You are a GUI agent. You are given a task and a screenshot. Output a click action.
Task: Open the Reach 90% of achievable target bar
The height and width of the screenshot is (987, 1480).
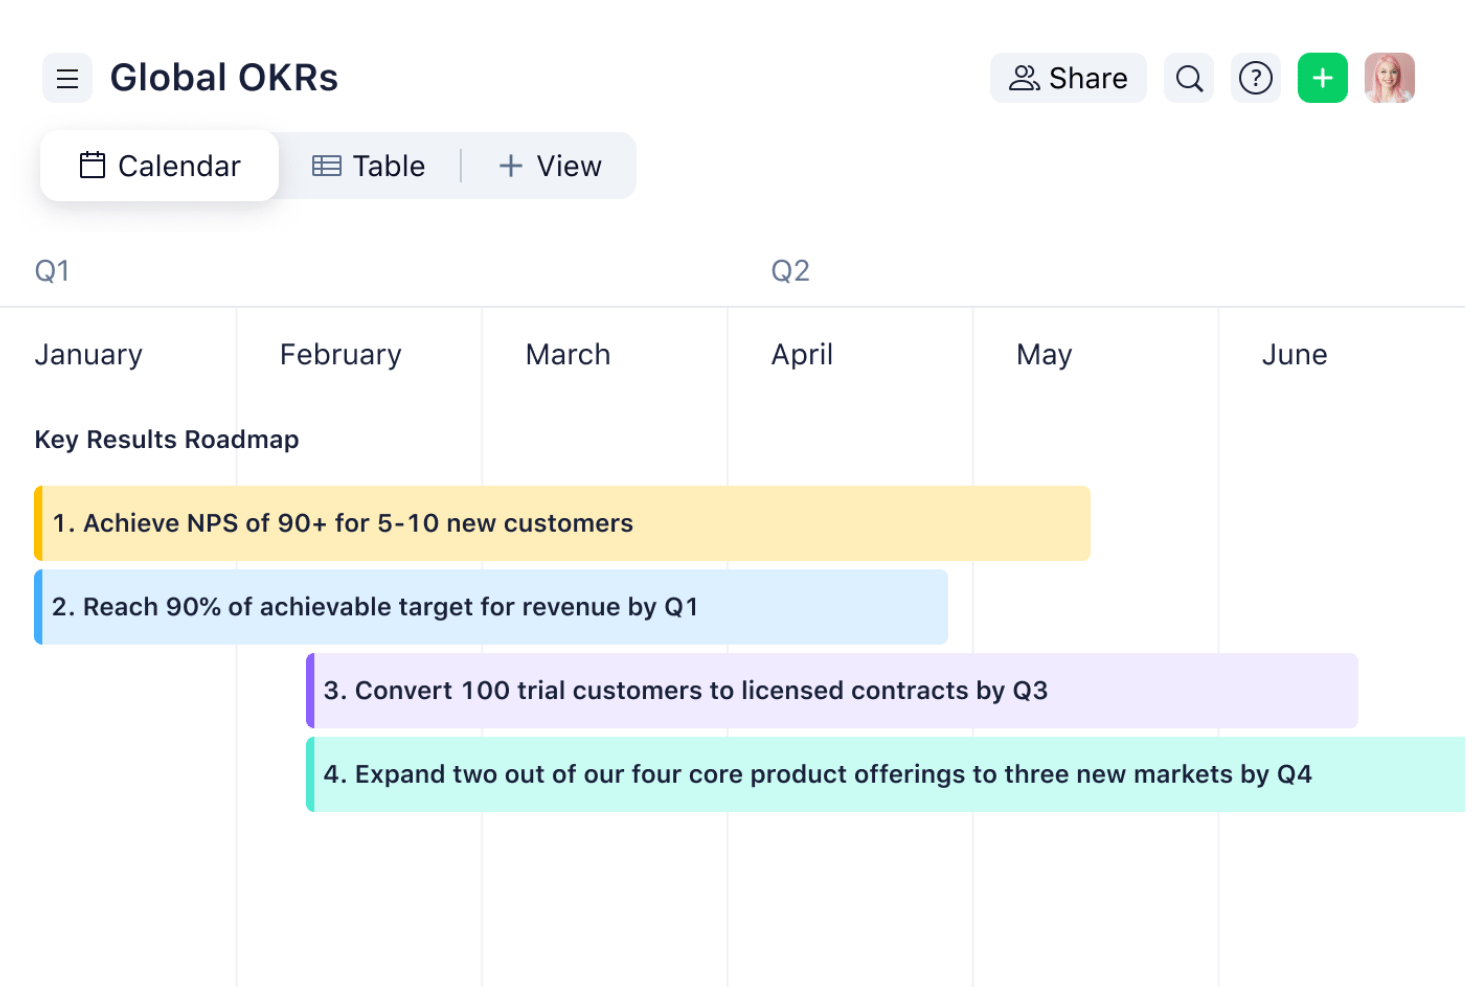pyautogui.click(x=491, y=607)
